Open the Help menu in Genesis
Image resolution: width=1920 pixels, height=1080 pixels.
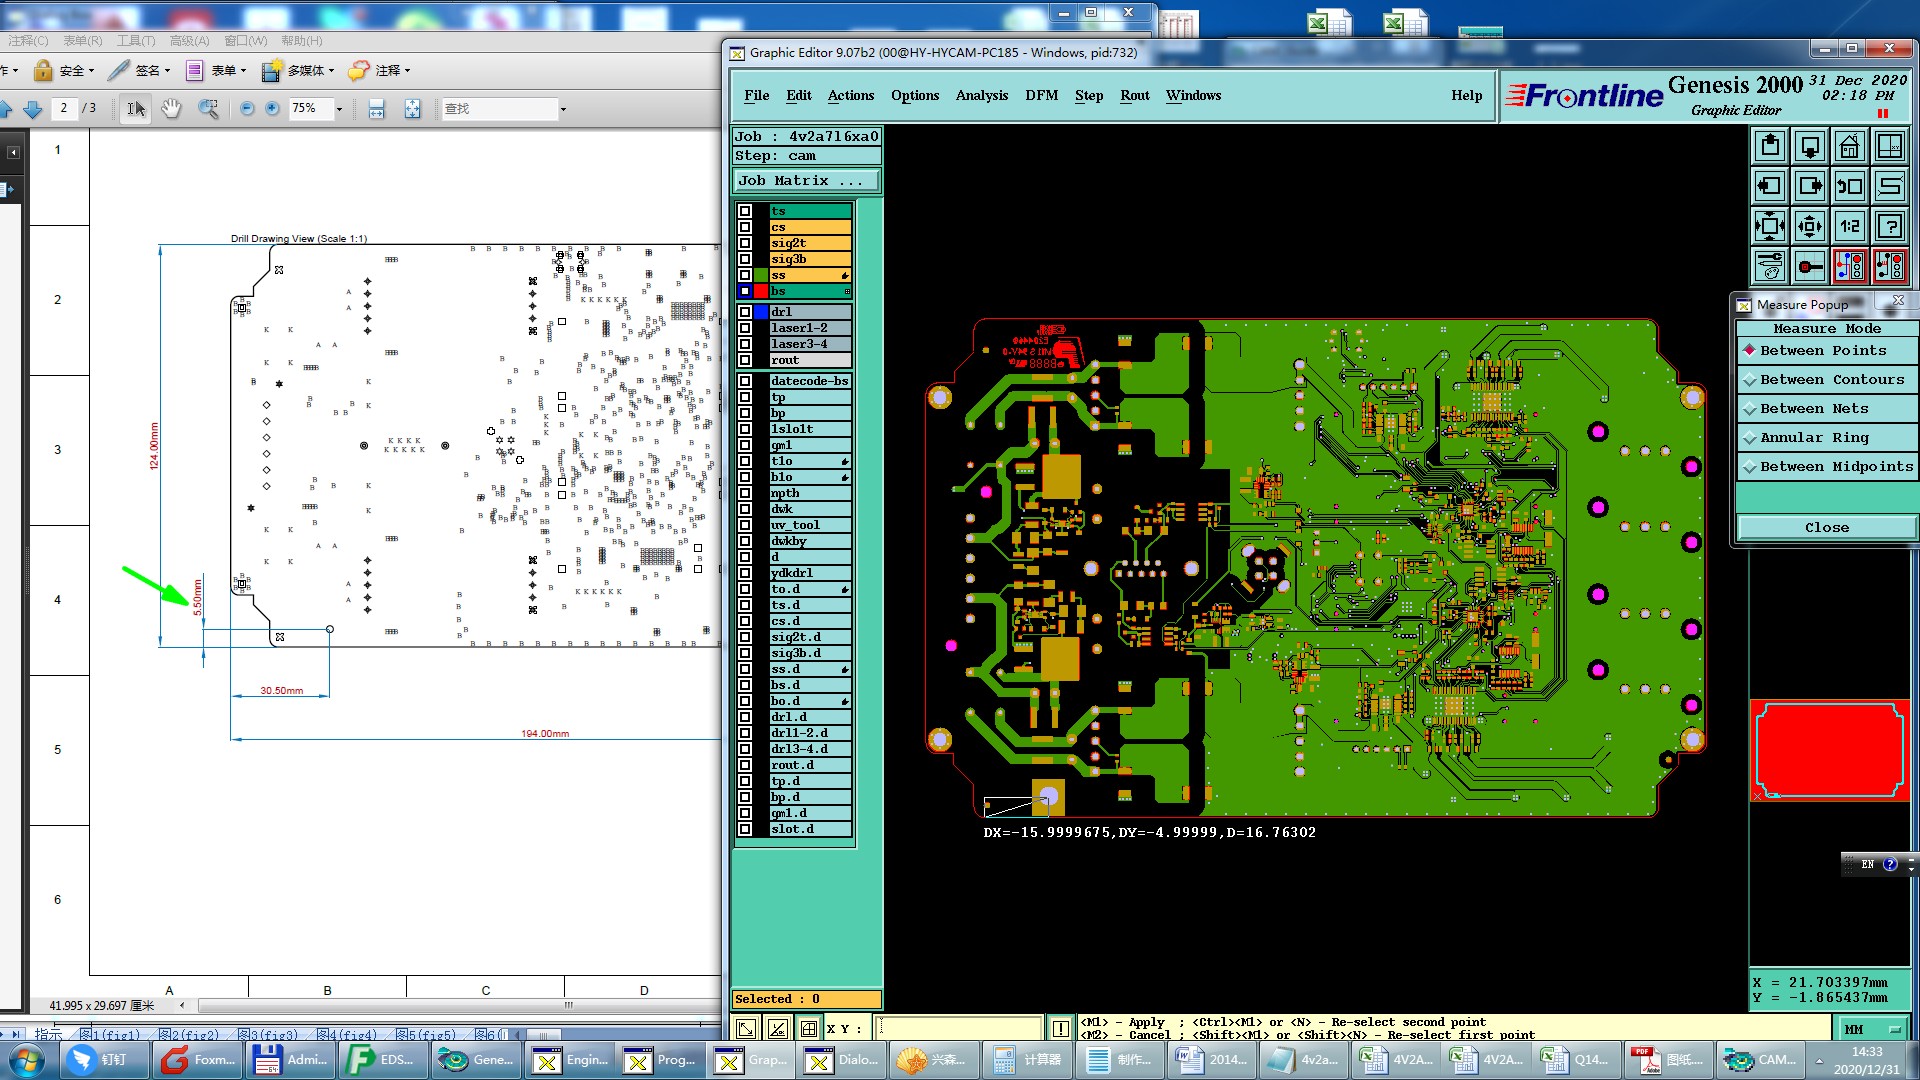[x=1467, y=96]
